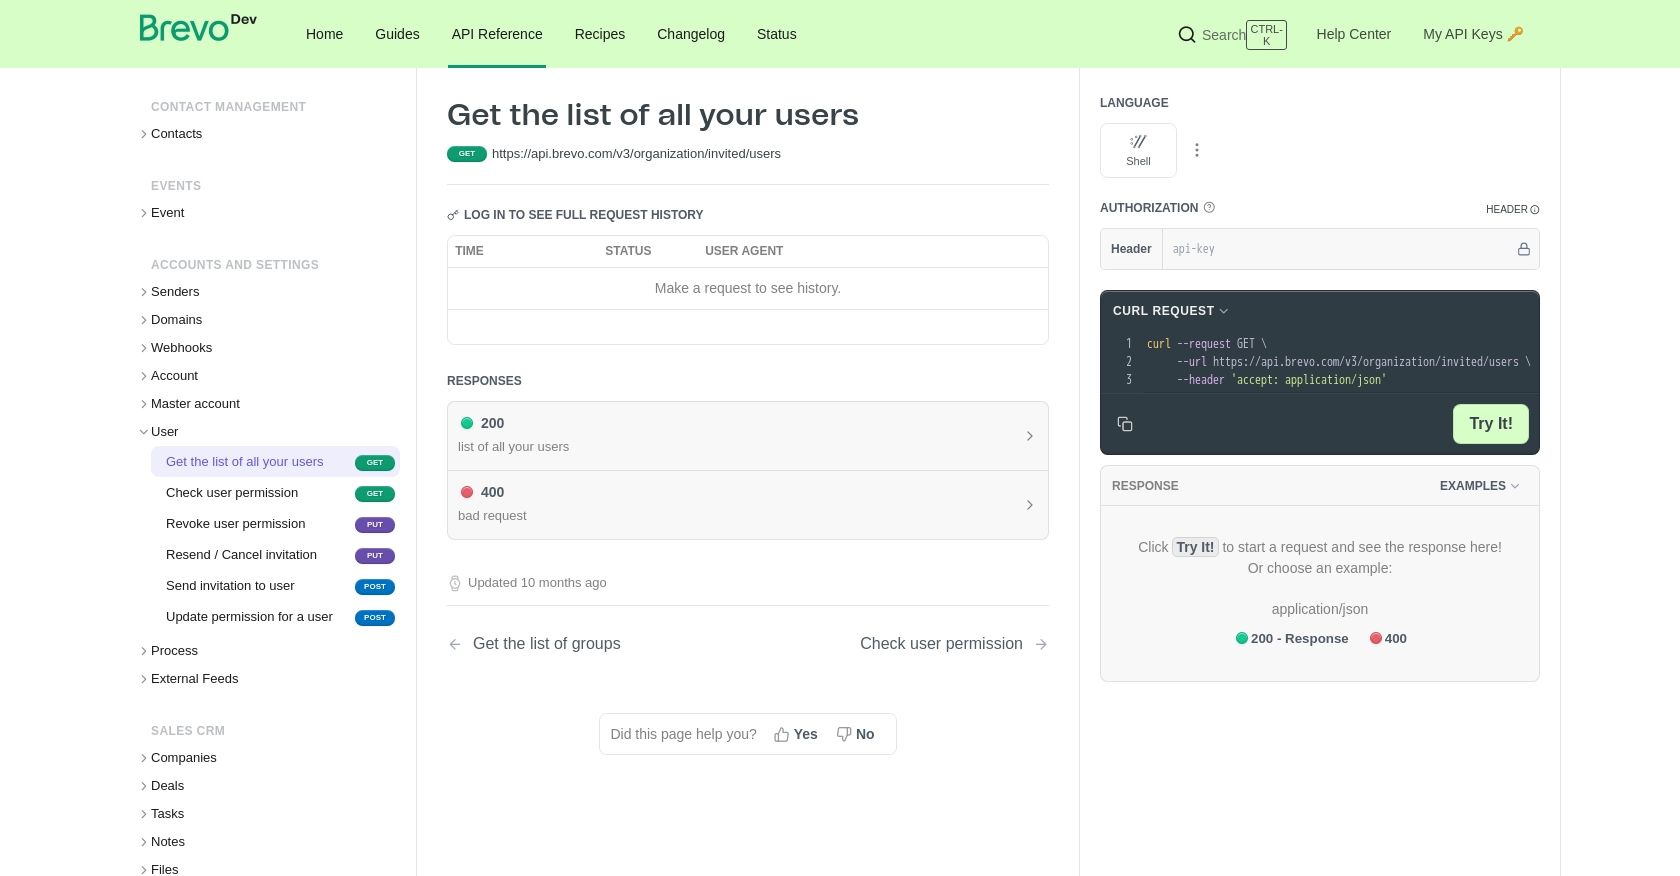
Task: Expand the Deals section
Action: 162,786
